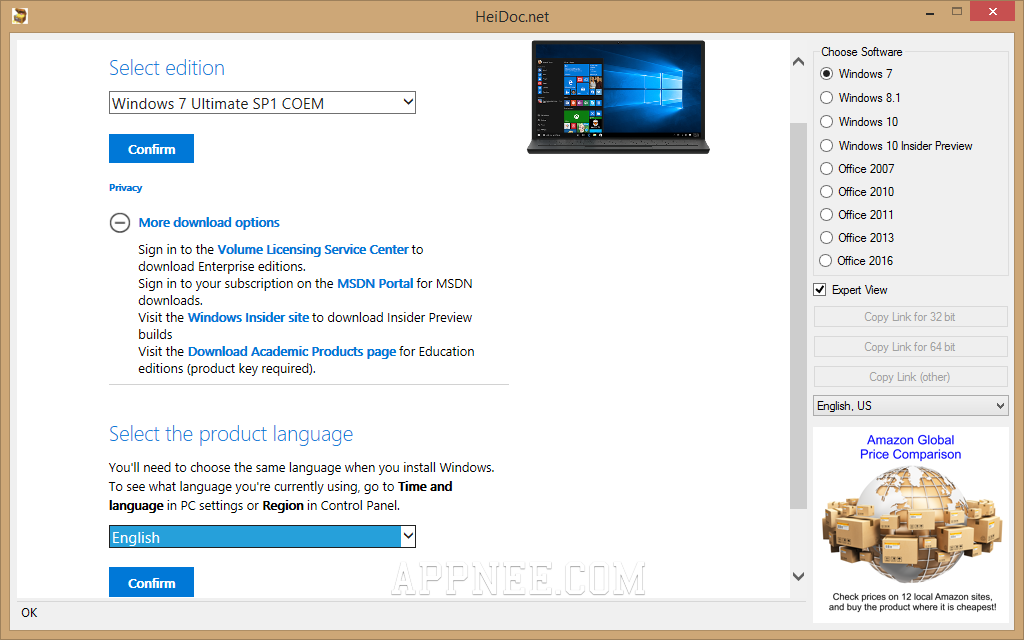Click the HeiDoc app icon in title bar
Viewport: 1024px width, 640px height.
(x=20, y=15)
